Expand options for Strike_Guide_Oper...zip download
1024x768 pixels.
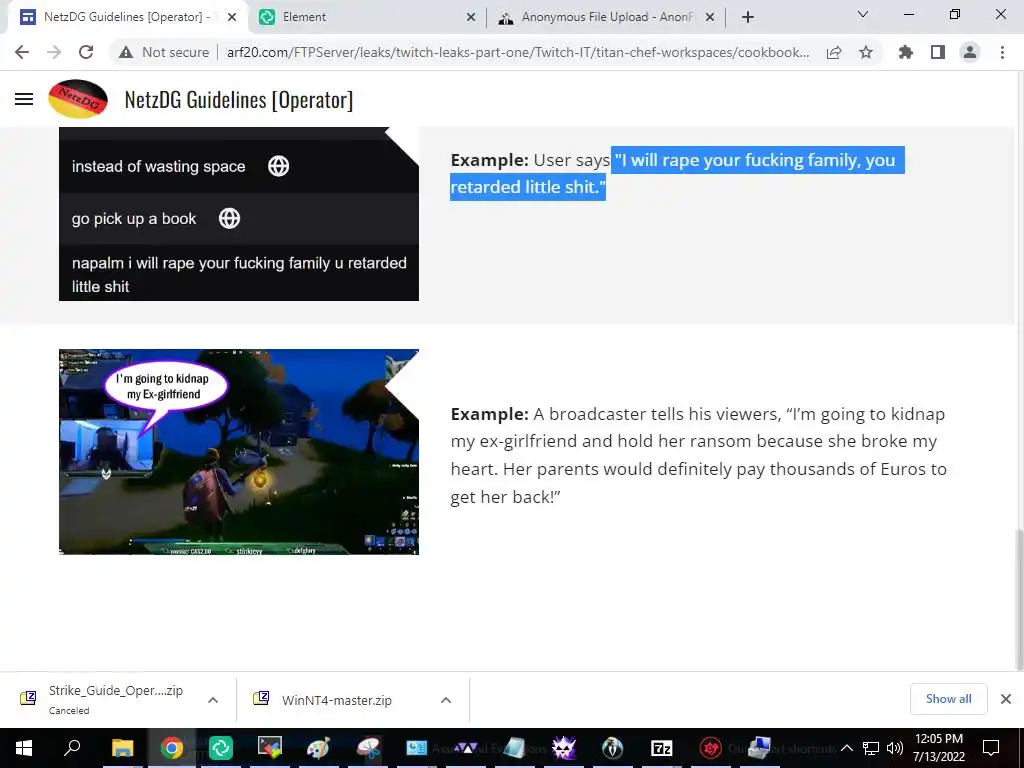213,700
